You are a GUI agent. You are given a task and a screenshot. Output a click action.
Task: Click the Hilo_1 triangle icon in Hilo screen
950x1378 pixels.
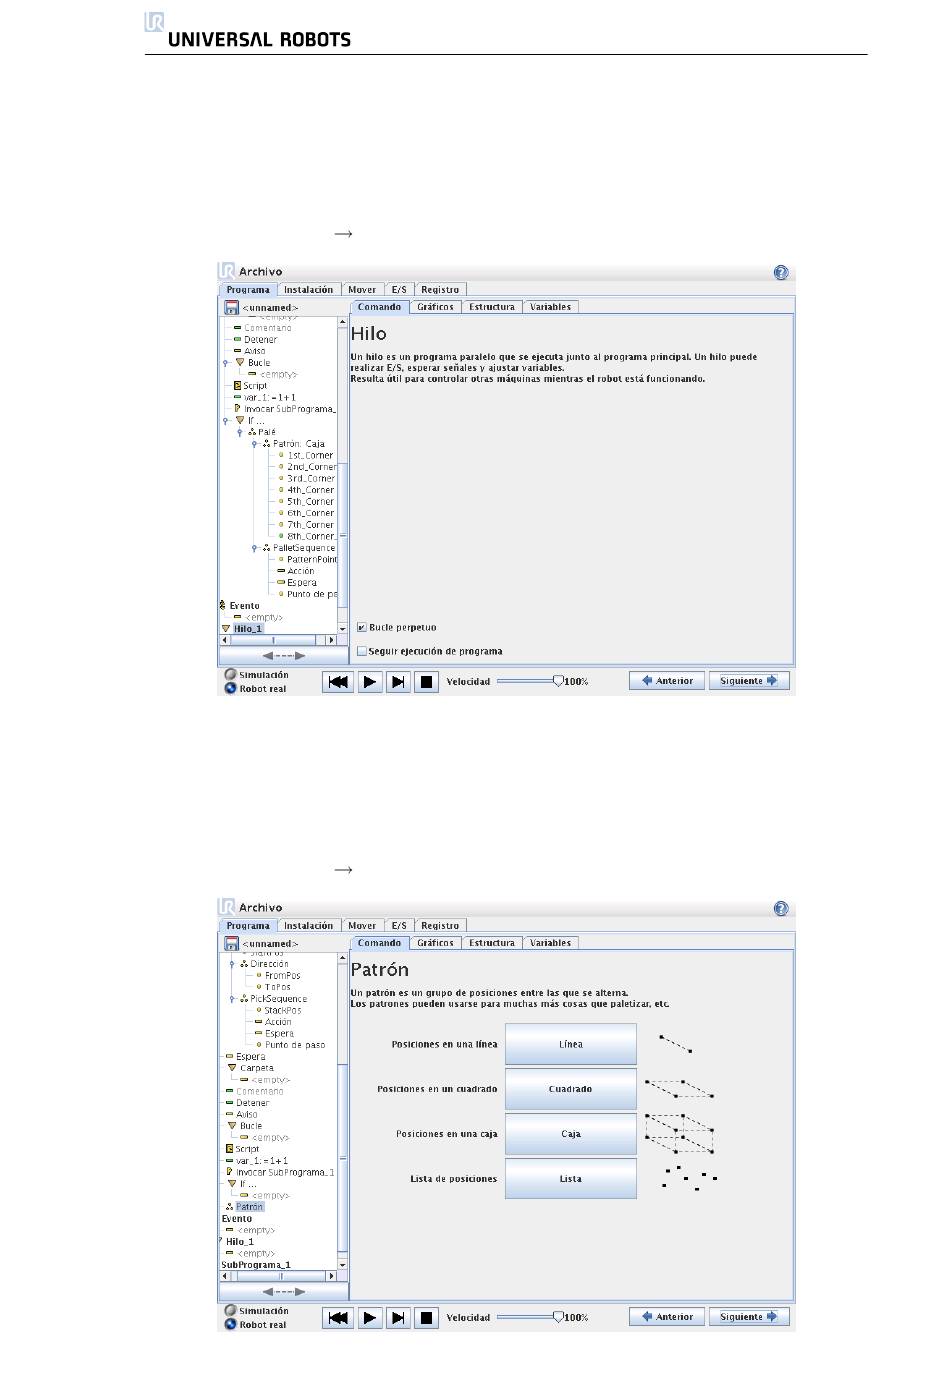click(x=226, y=629)
